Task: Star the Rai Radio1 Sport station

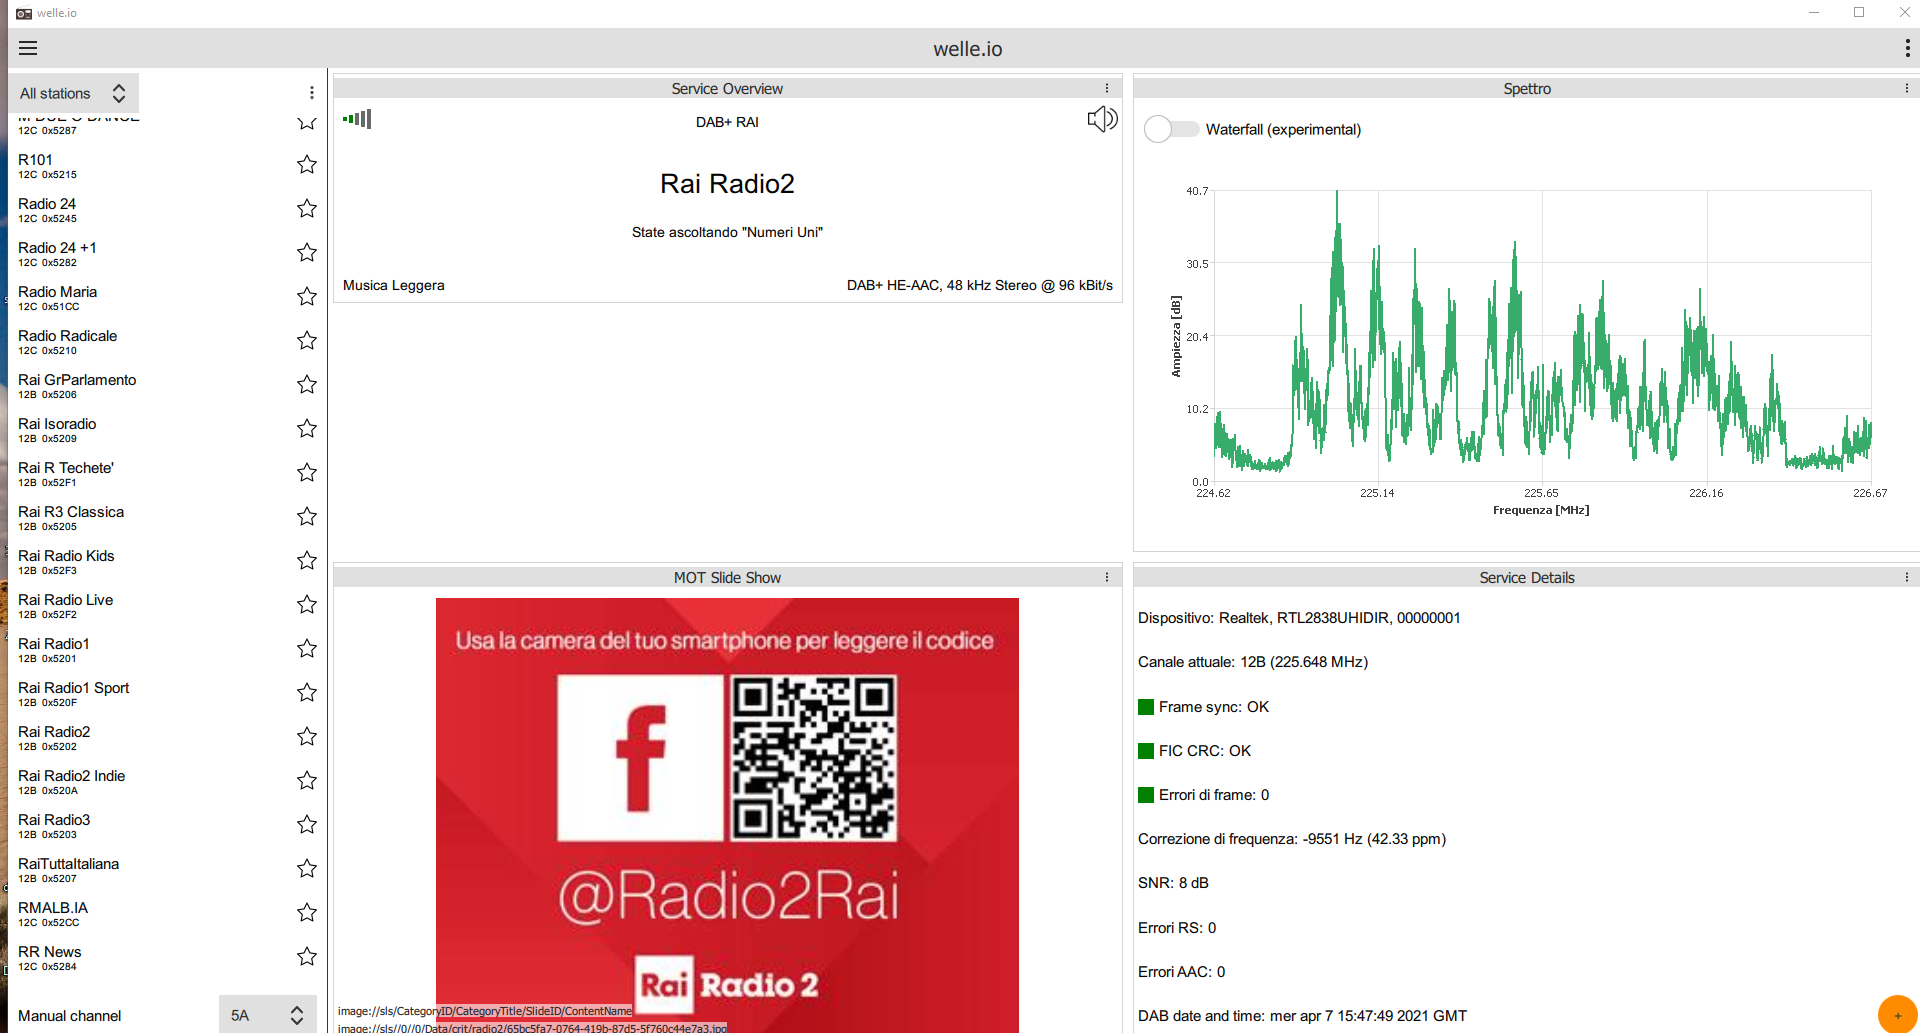Action: tap(307, 692)
